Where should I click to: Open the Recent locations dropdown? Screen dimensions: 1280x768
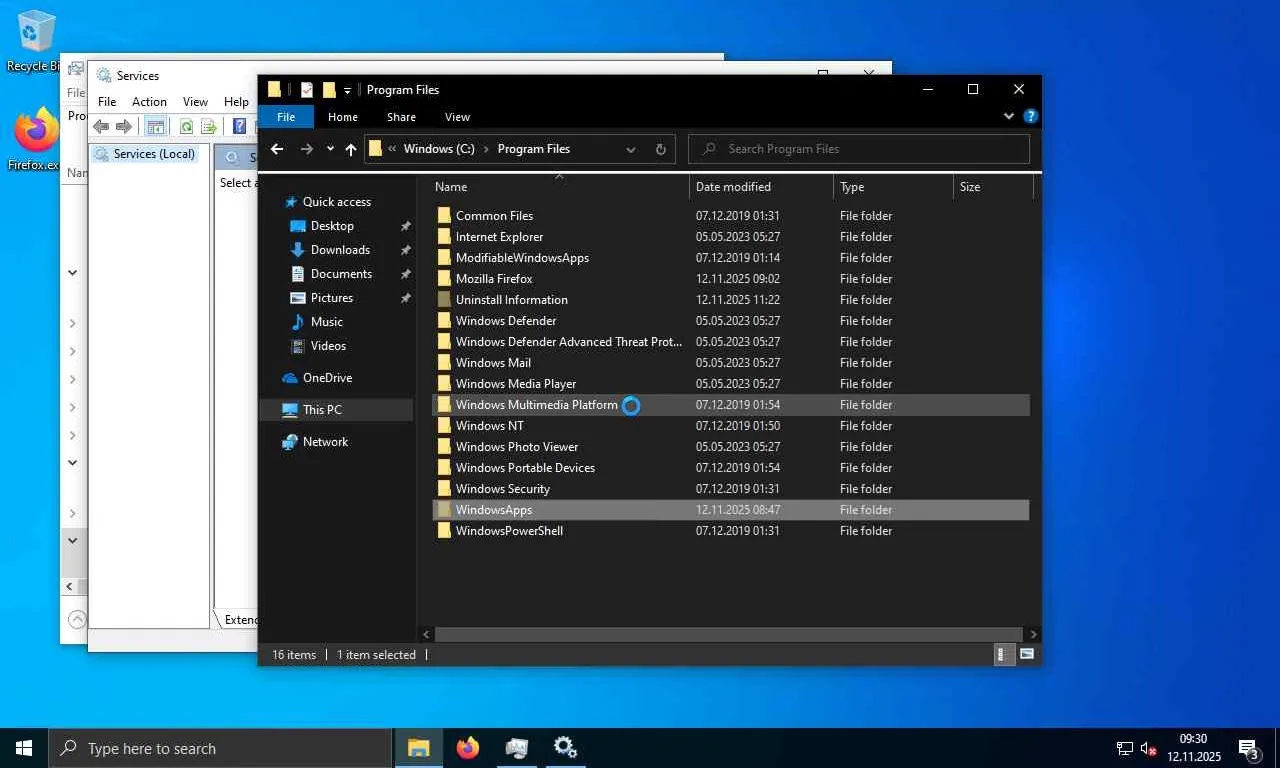[330, 149]
